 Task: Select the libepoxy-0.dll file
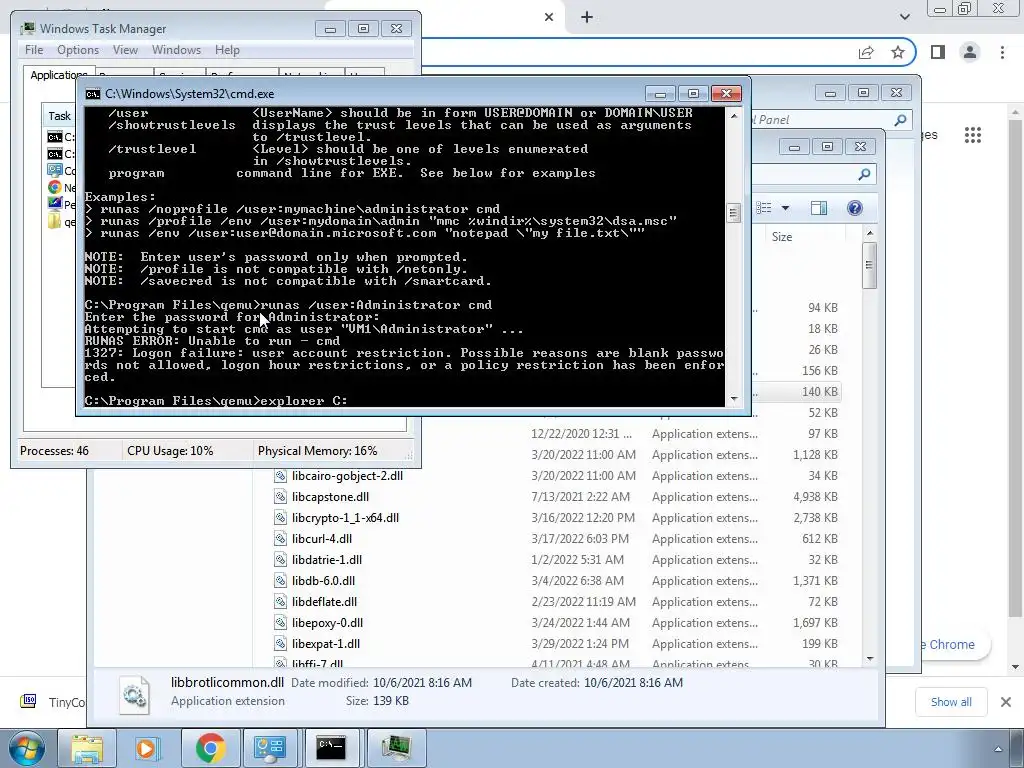point(328,622)
